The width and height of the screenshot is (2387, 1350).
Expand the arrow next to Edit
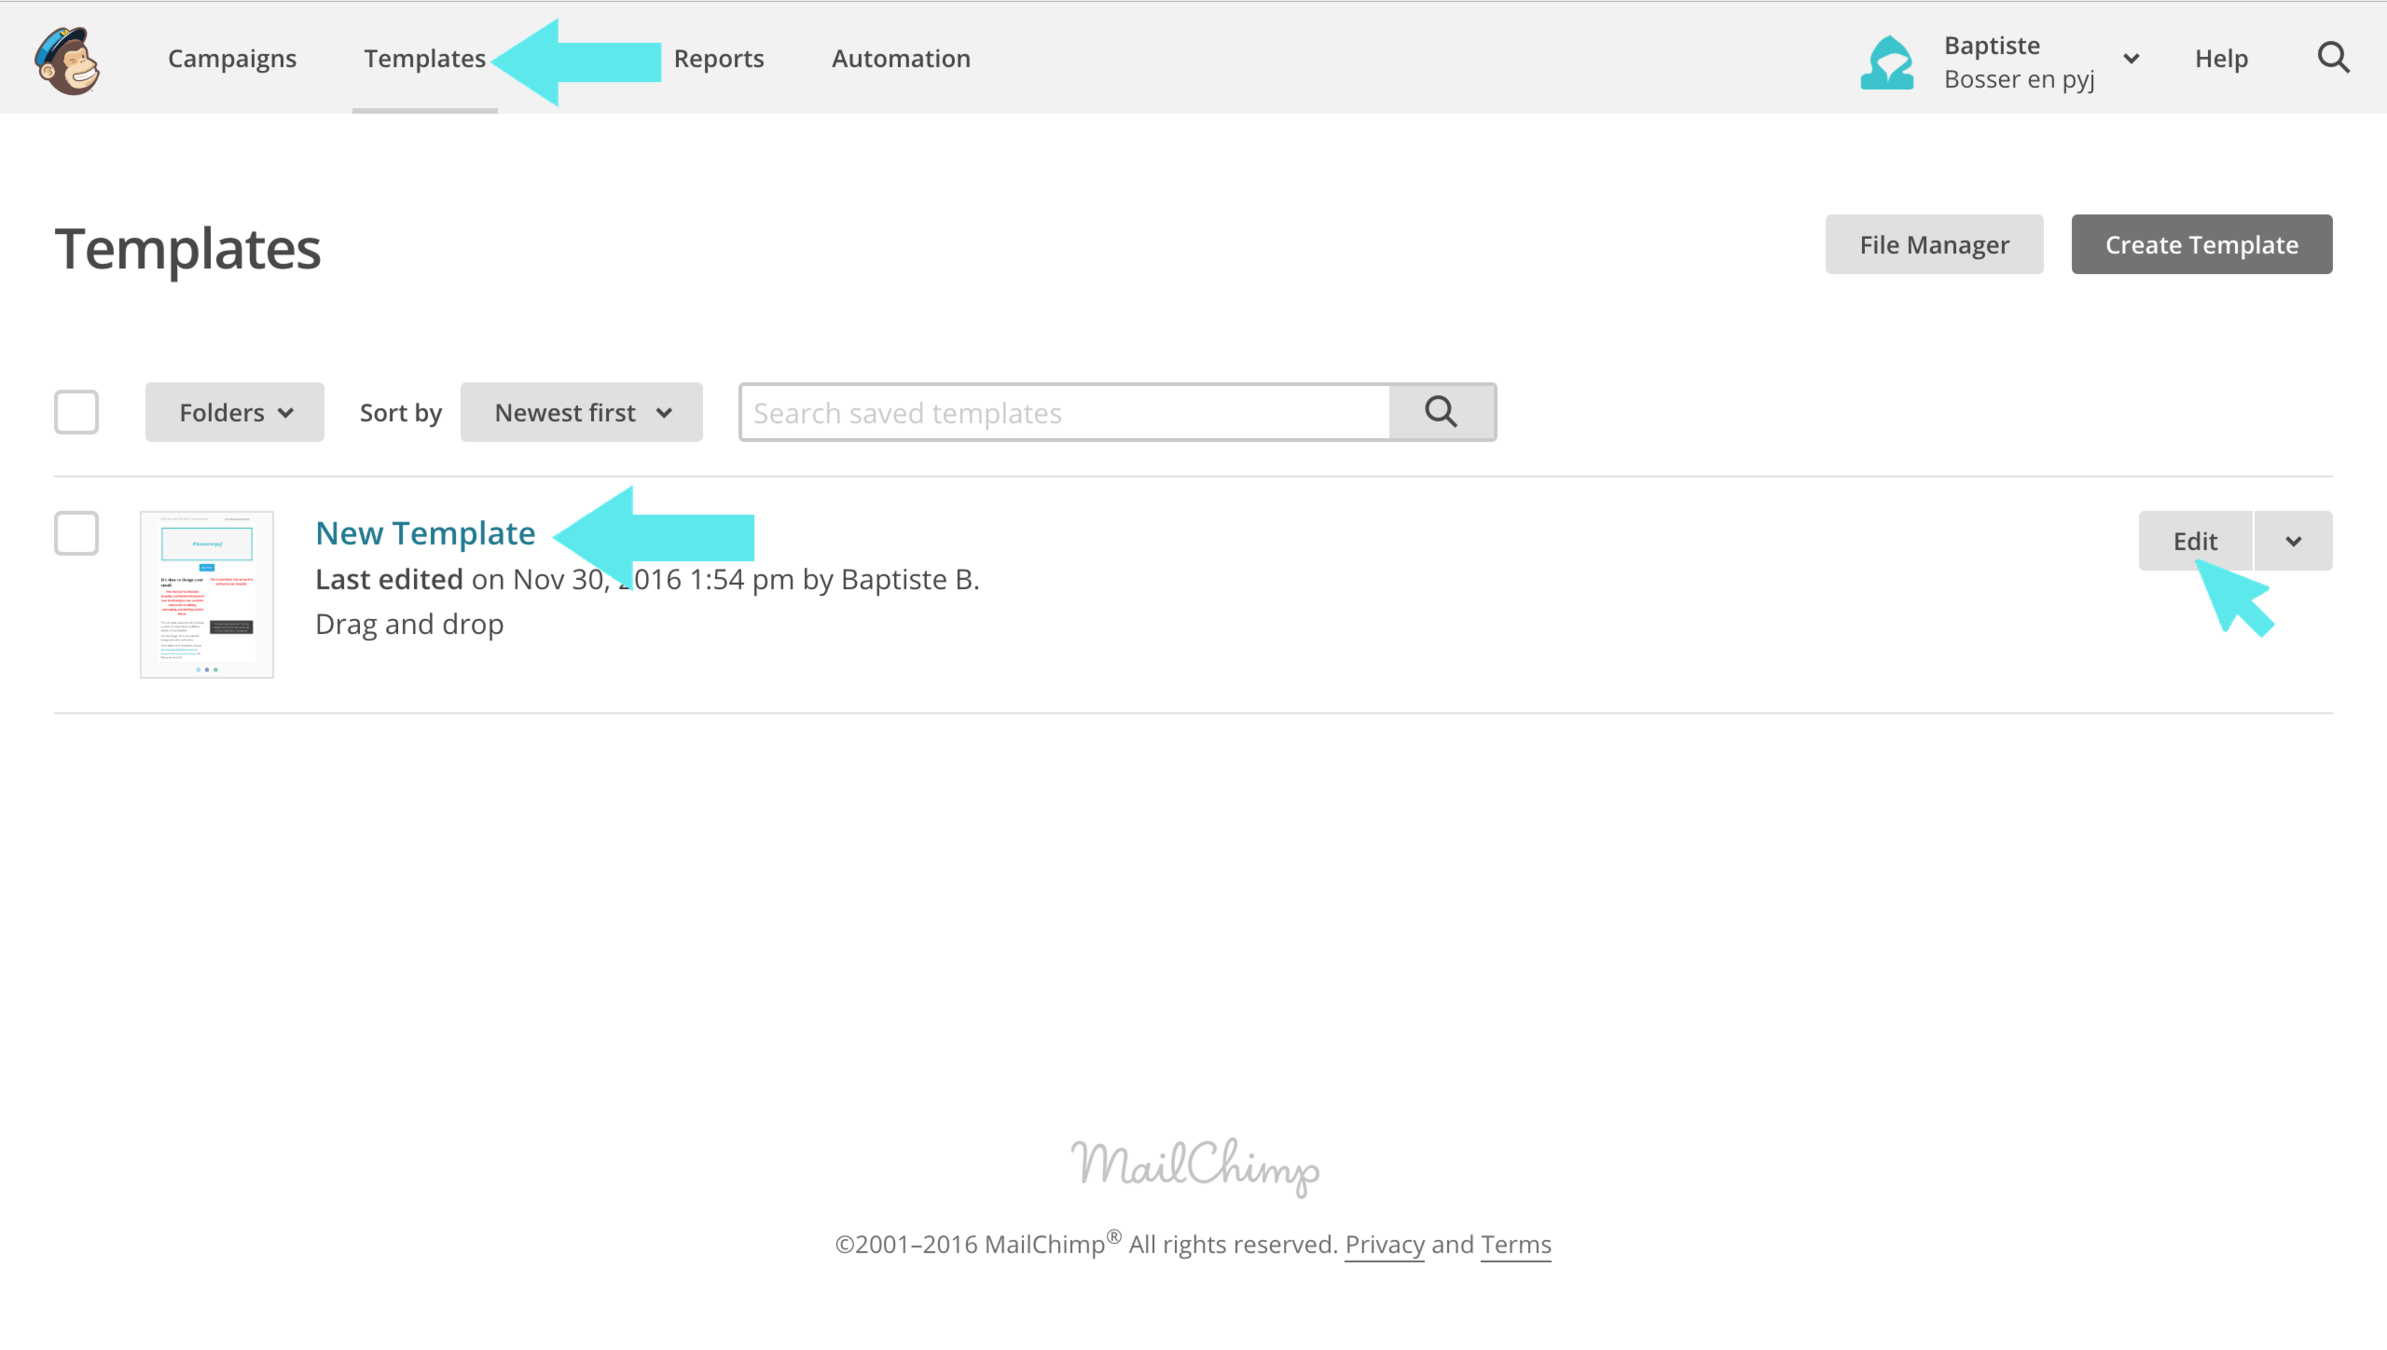(x=2293, y=541)
